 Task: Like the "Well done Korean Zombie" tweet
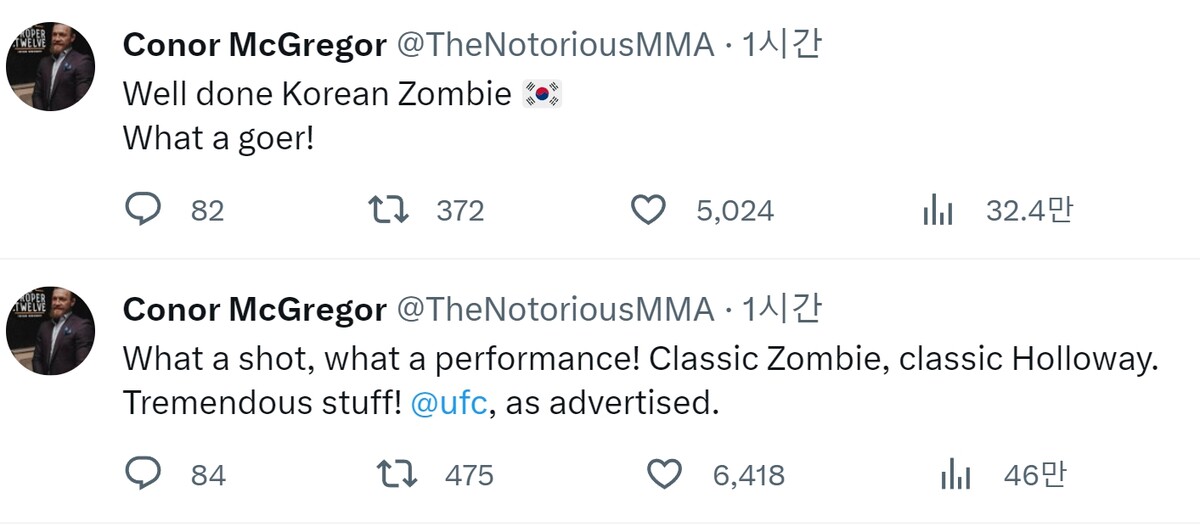648,210
